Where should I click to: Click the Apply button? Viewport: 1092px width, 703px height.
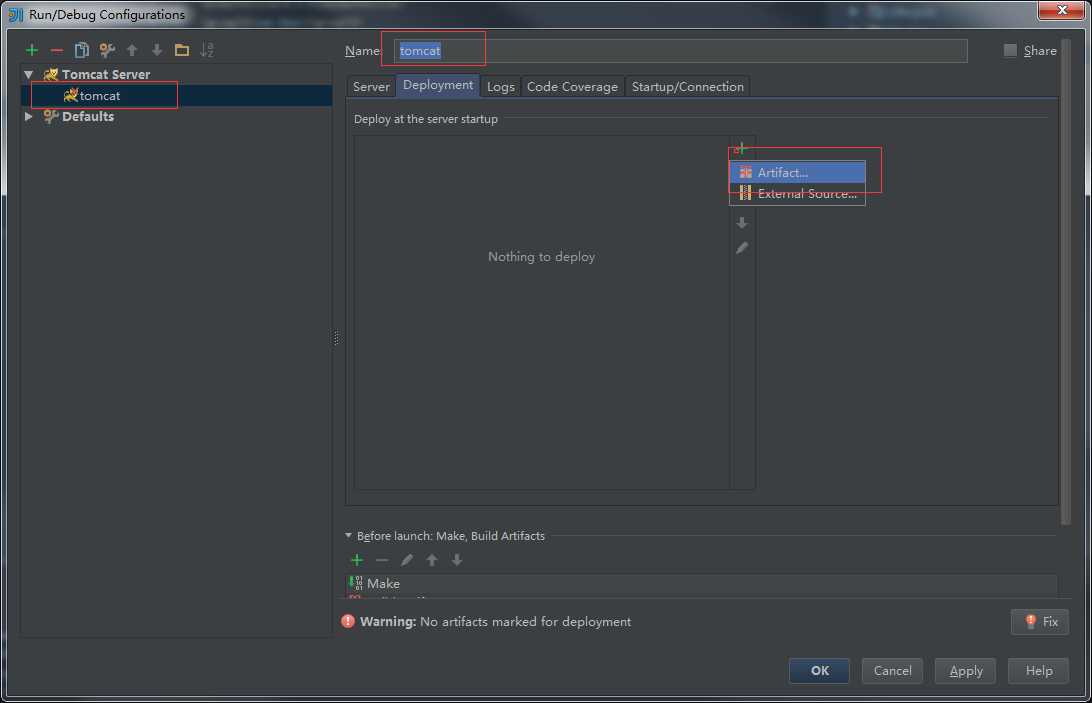[x=965, y=670]
